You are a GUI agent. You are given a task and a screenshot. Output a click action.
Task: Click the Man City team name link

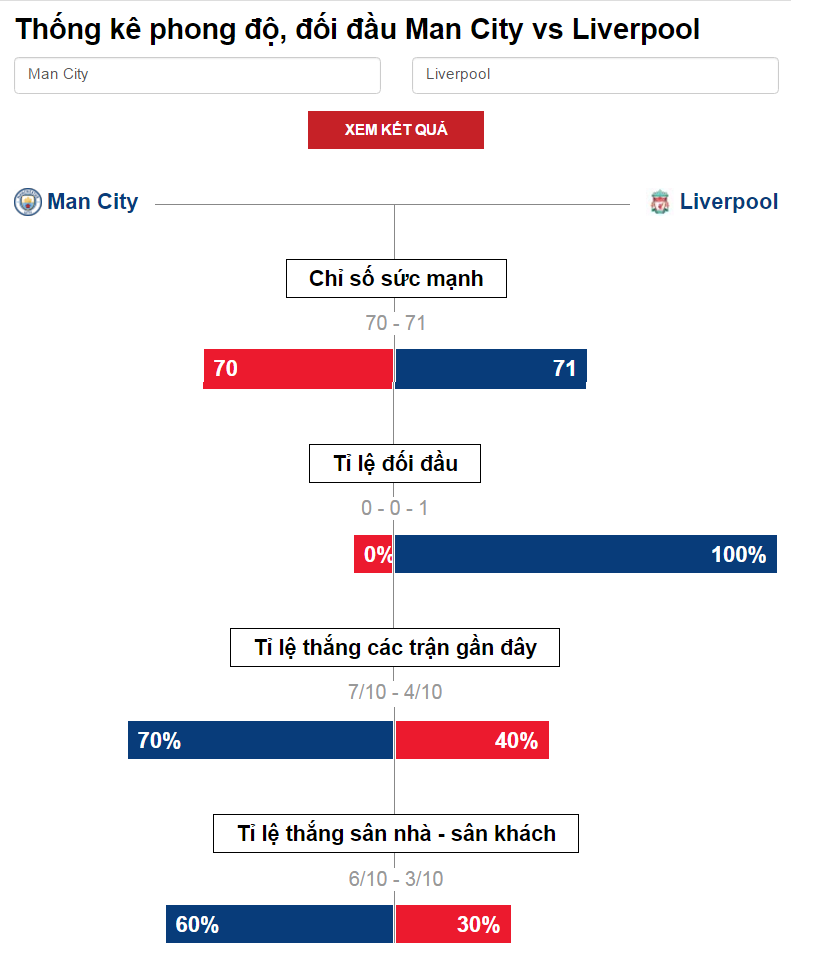(93, 202)
